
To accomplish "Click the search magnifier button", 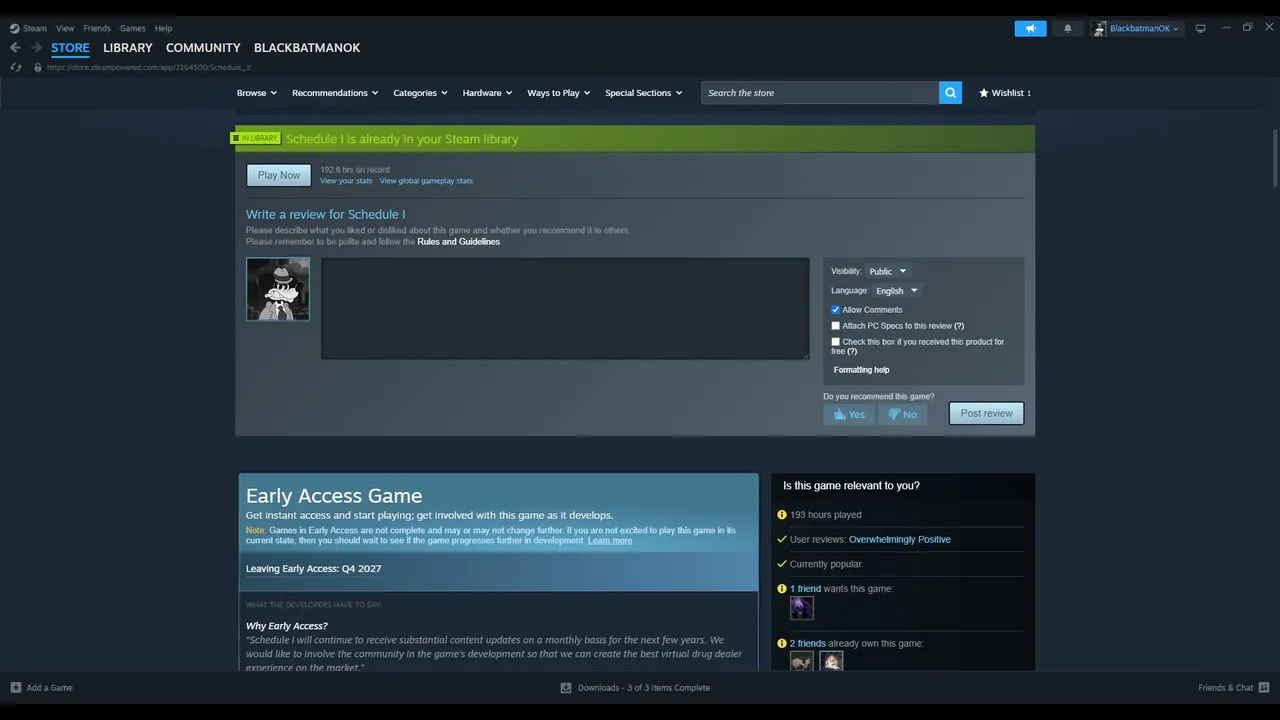I will coord(950,93).
